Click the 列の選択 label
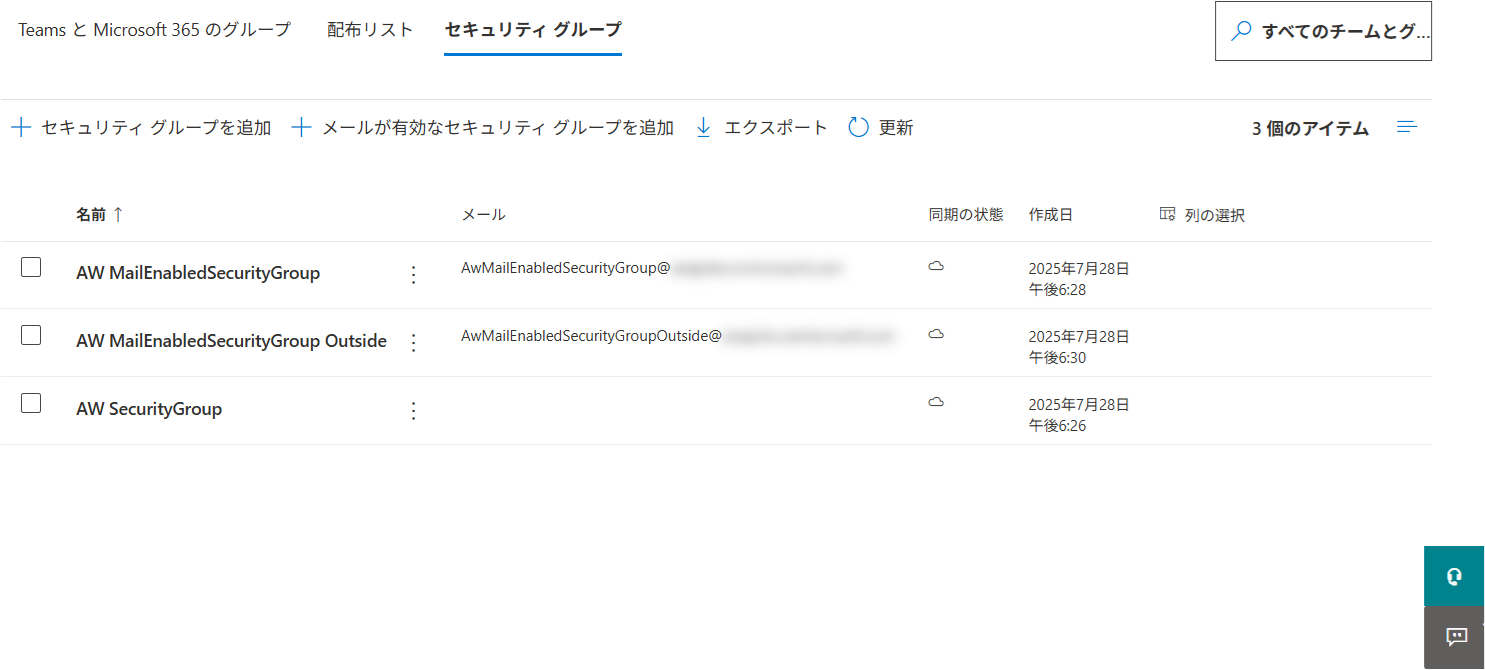This screenshot has height=670, width=1485. (x=1215, y=215)
